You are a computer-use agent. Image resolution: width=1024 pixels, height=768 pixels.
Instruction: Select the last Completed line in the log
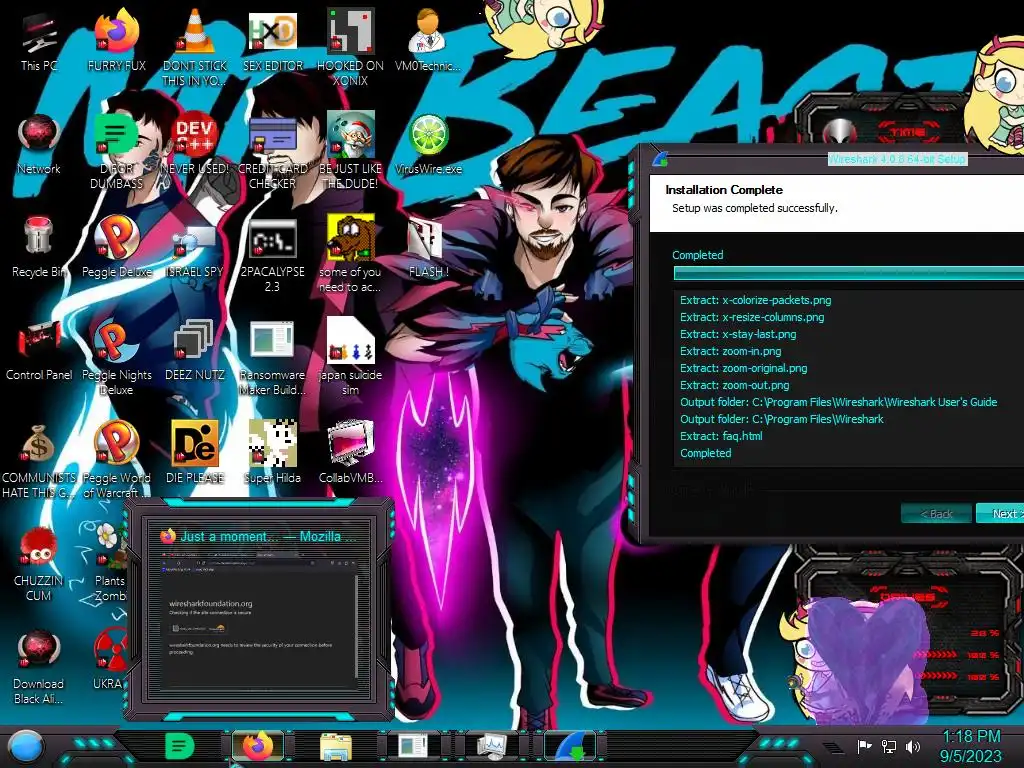(x=705, y=453)
